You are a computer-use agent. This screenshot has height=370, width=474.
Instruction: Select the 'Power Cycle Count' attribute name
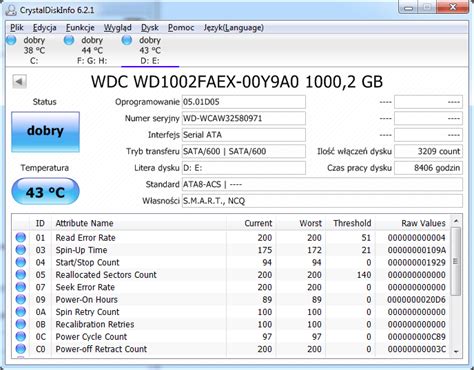[91, 336]
